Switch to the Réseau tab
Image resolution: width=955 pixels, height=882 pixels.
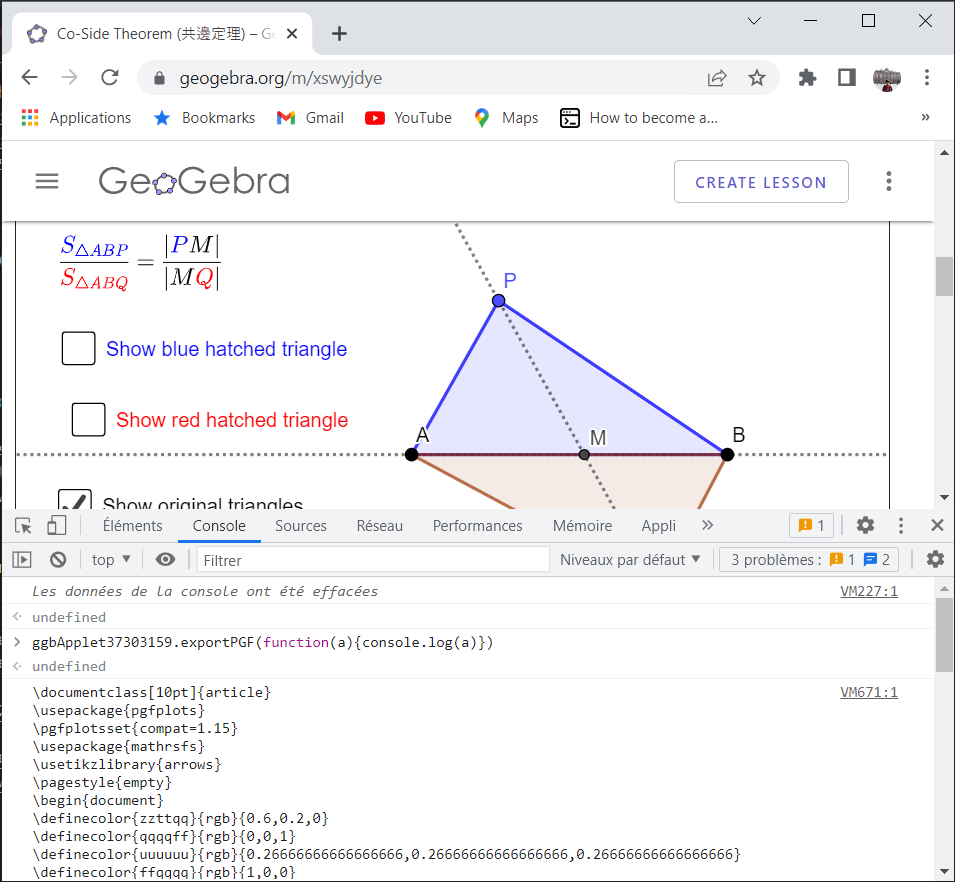click(379, 526)
